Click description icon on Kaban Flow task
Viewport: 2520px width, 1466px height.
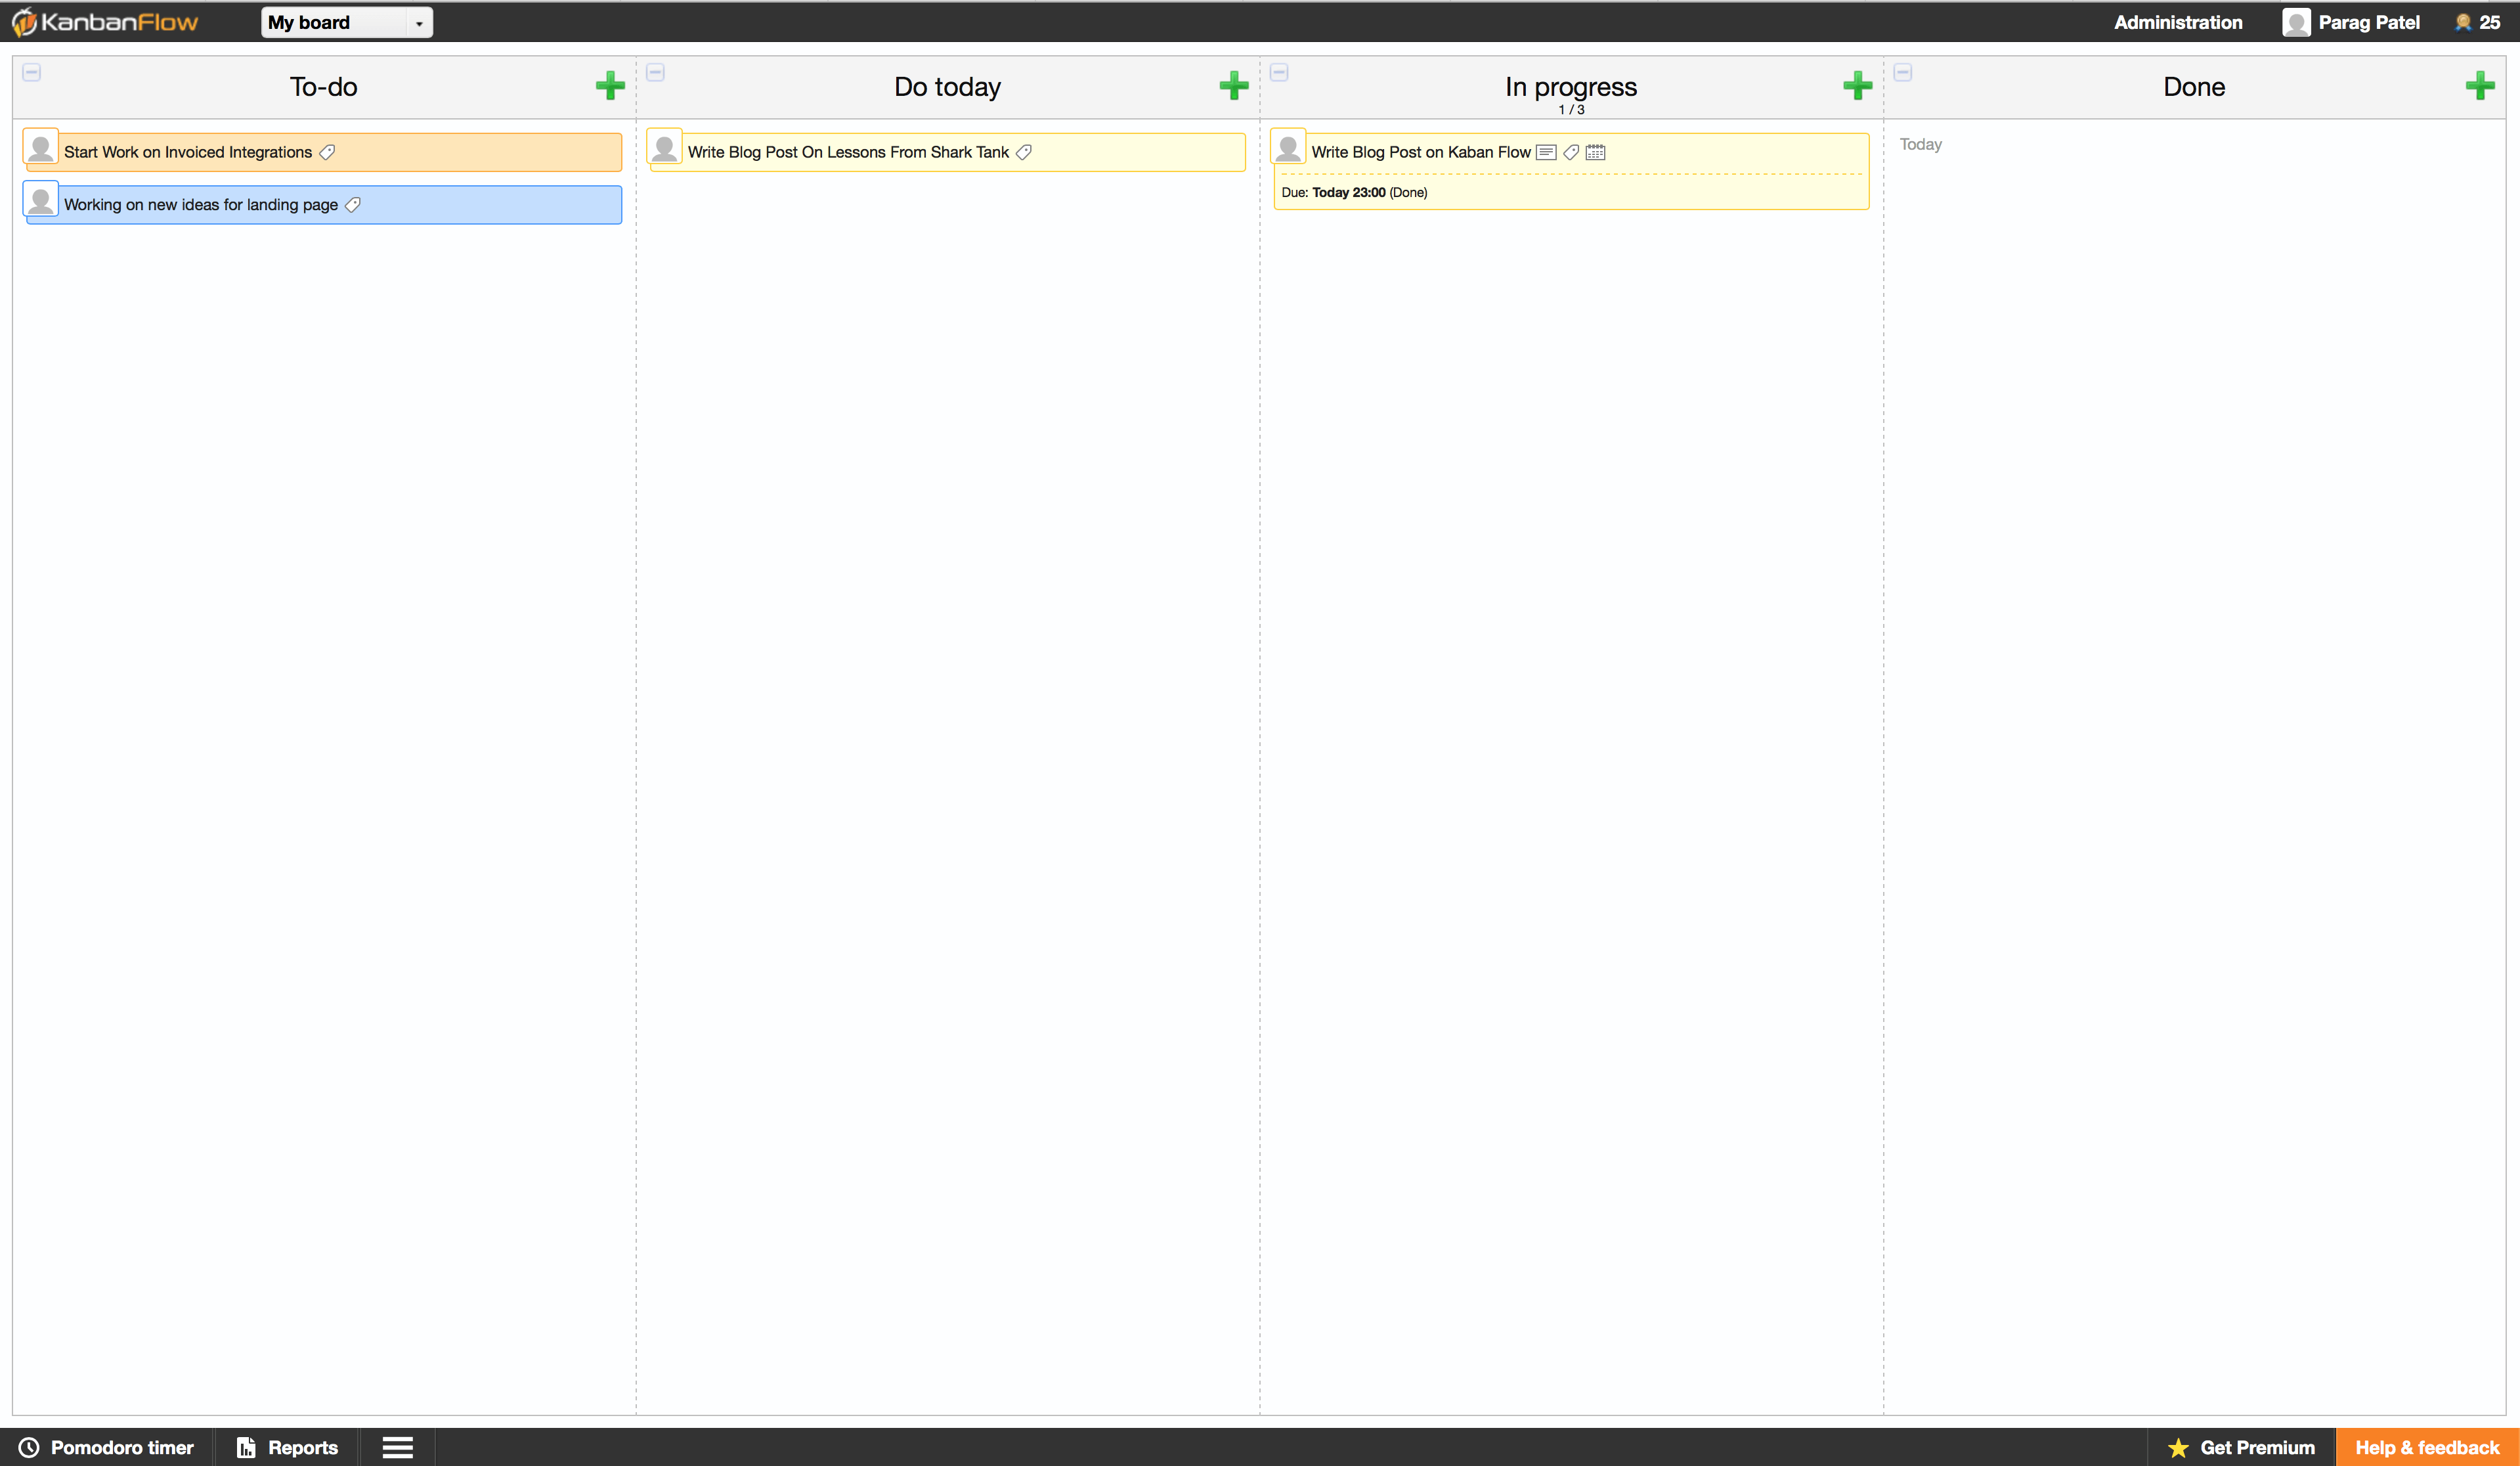click(x=1546, y=152)
